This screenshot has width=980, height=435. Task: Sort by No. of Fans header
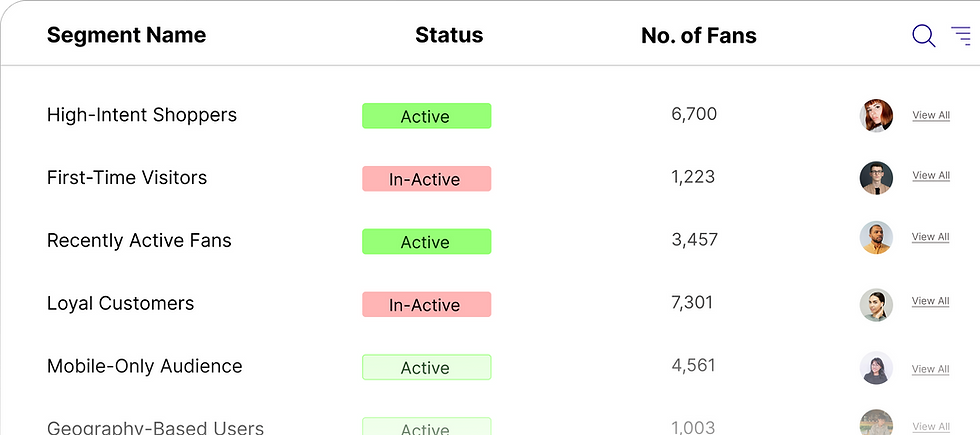point(698,37)
